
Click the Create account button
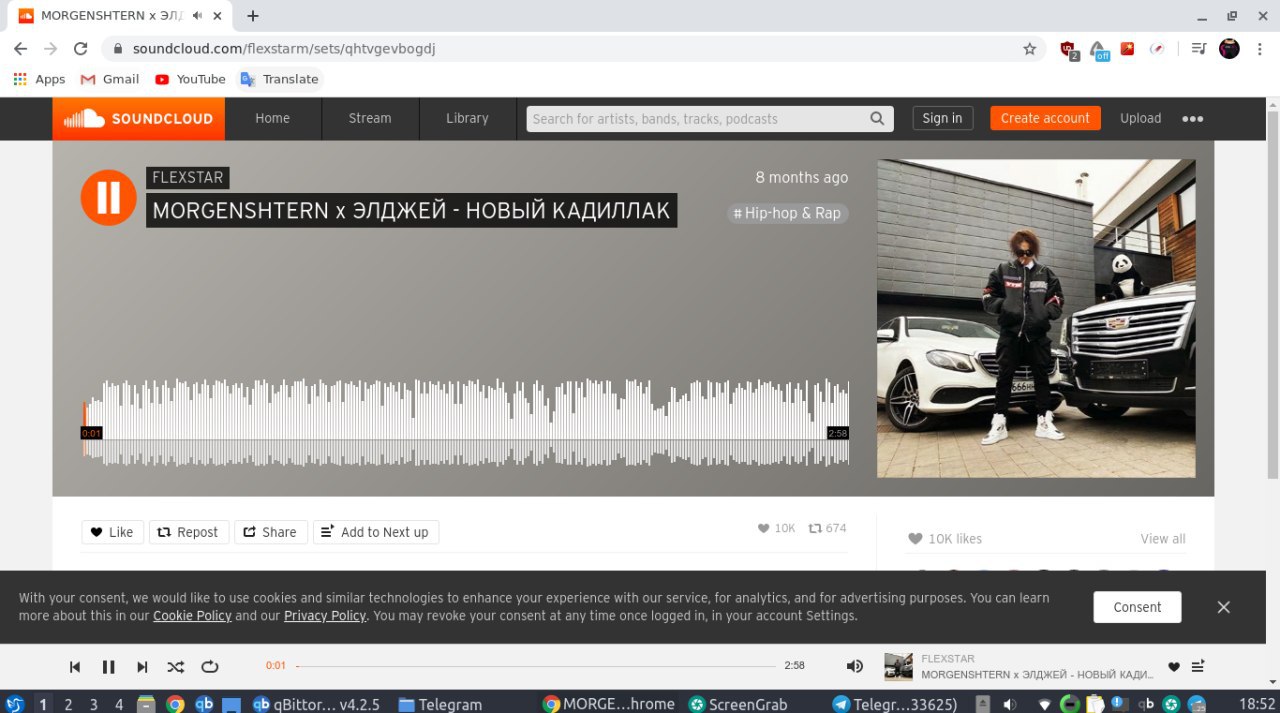(x=1045, y=118)
